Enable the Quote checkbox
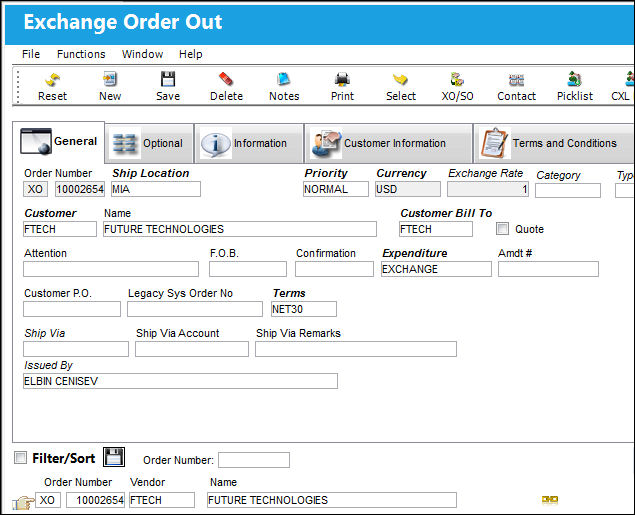Viewport: 635px width, 515px height. pyautogui.click(x=502, y=229)
